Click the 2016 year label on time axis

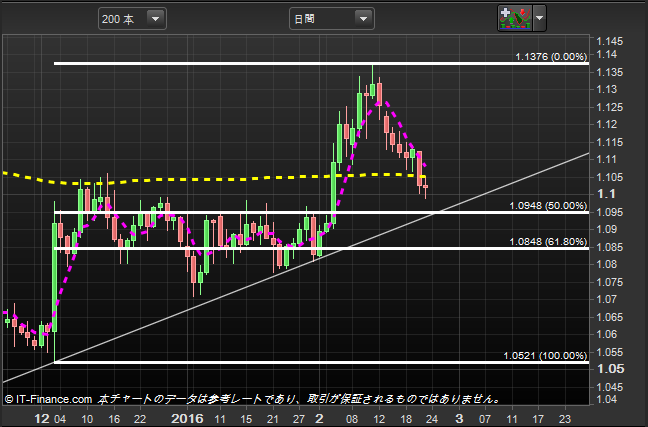[187, 419]
